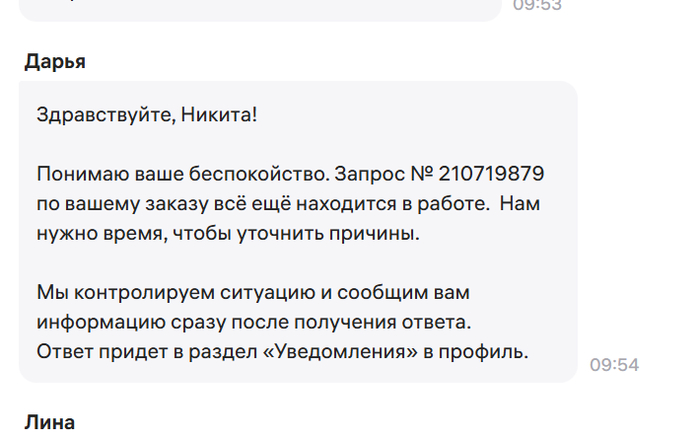Click the 09:54 message timestamp

(x=614, y=365)
